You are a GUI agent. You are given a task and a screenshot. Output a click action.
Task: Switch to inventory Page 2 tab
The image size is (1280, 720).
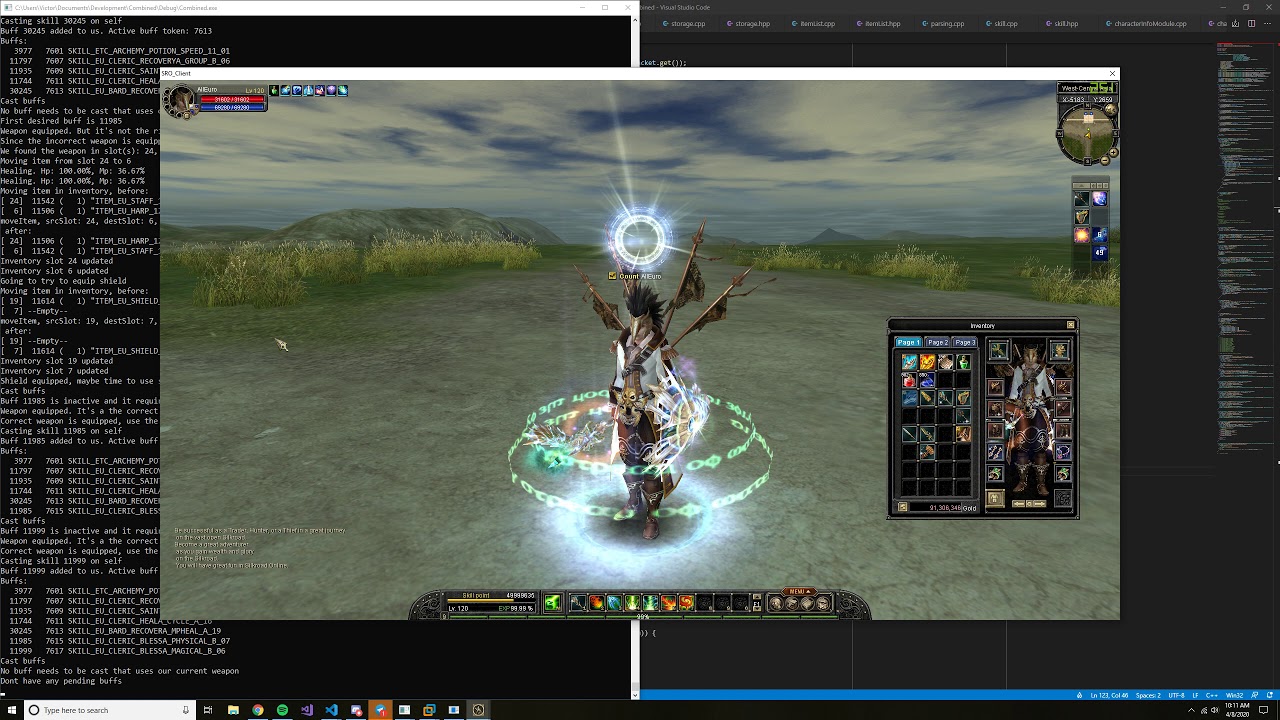point(937,343)
